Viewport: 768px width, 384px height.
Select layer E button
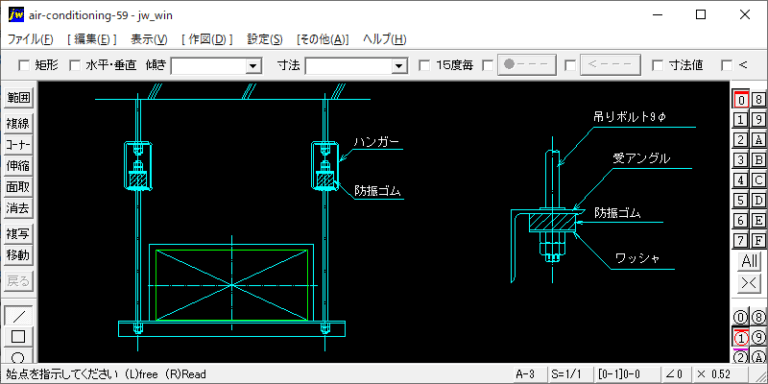(x=758, y=220)
